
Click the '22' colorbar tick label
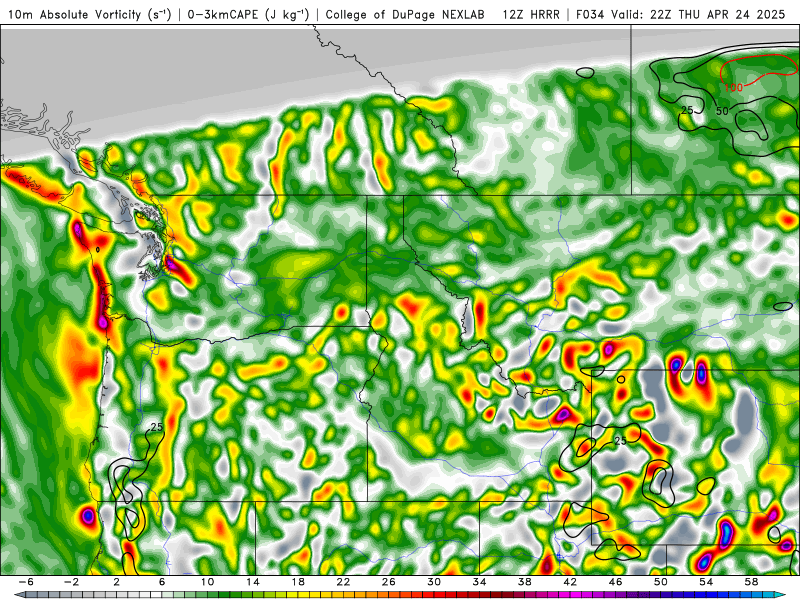point(343,582)
